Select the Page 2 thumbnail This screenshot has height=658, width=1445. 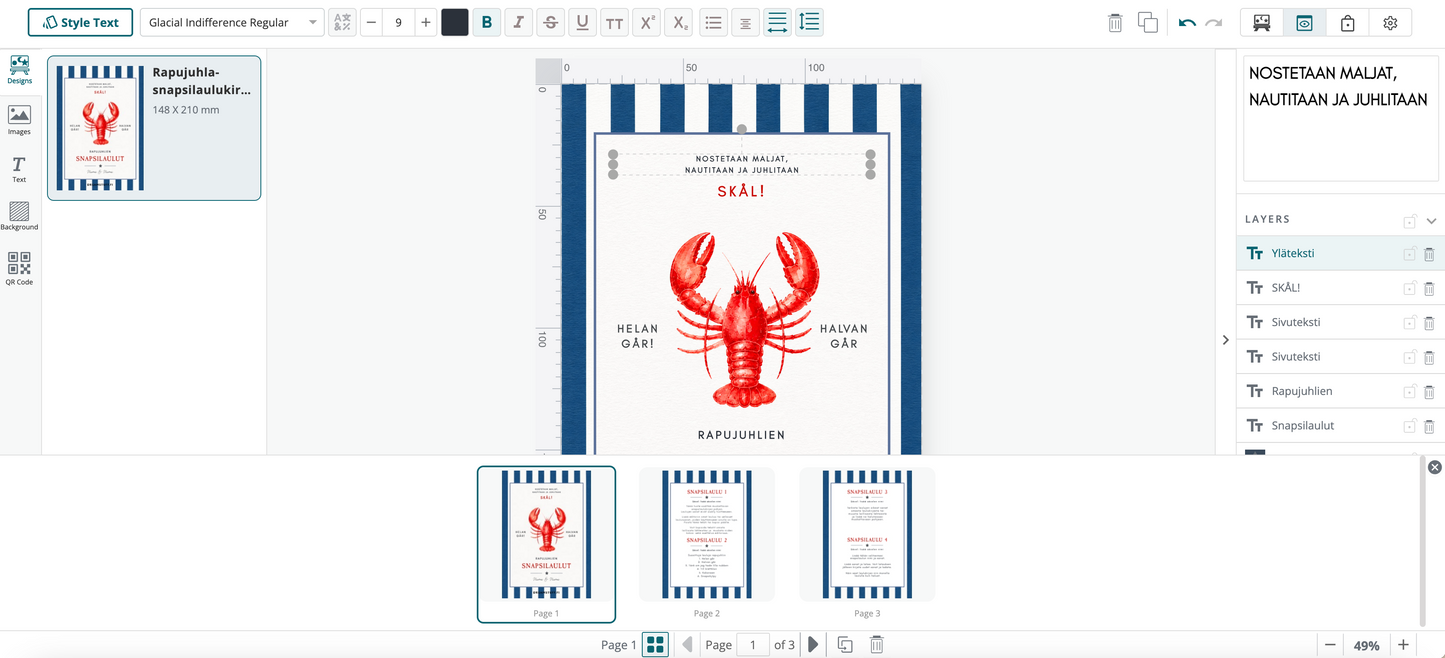(x=707, y=535)
